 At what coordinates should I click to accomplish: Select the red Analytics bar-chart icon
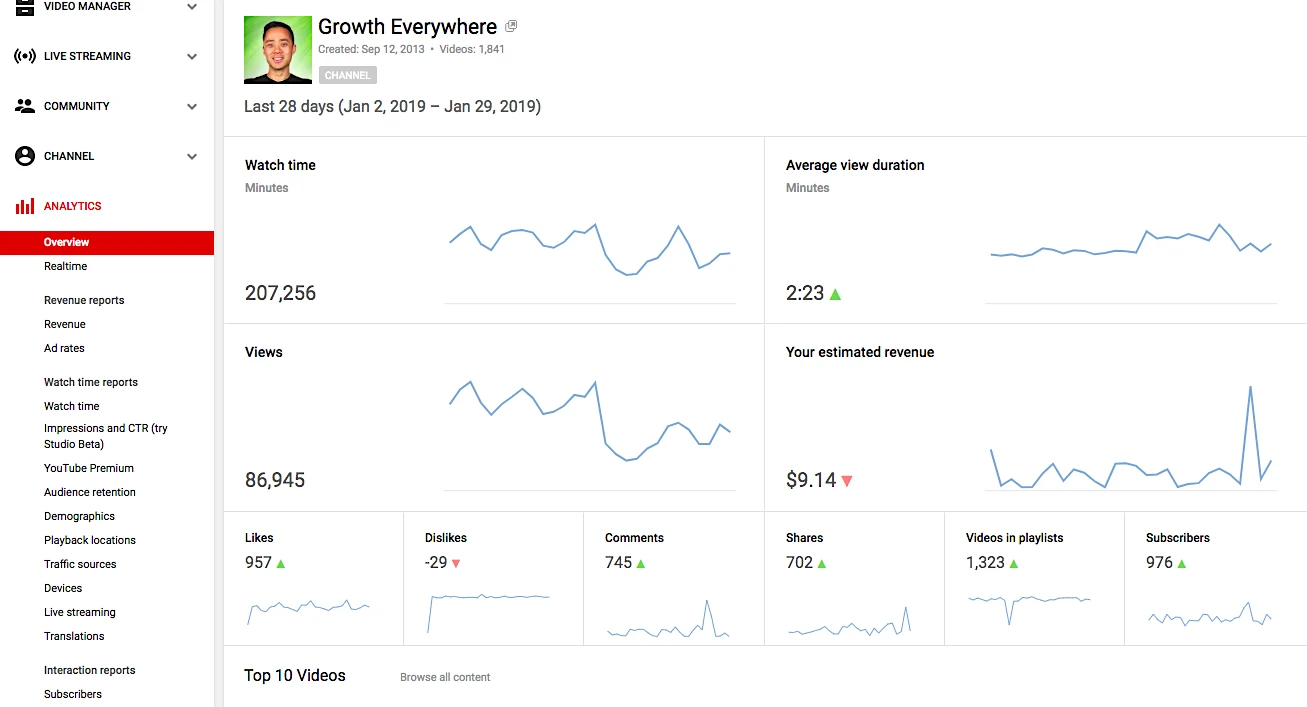(x=26, y=205)
